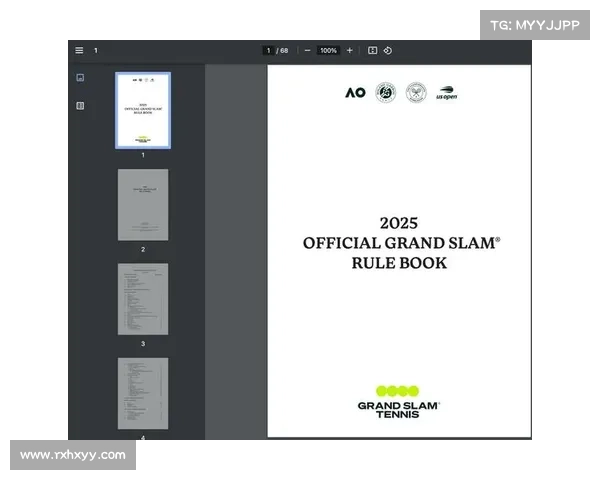This screenshot has width=600, height=480.
Task: Rotate the document with the rotate icon
Action: click(x=388, y=51)
